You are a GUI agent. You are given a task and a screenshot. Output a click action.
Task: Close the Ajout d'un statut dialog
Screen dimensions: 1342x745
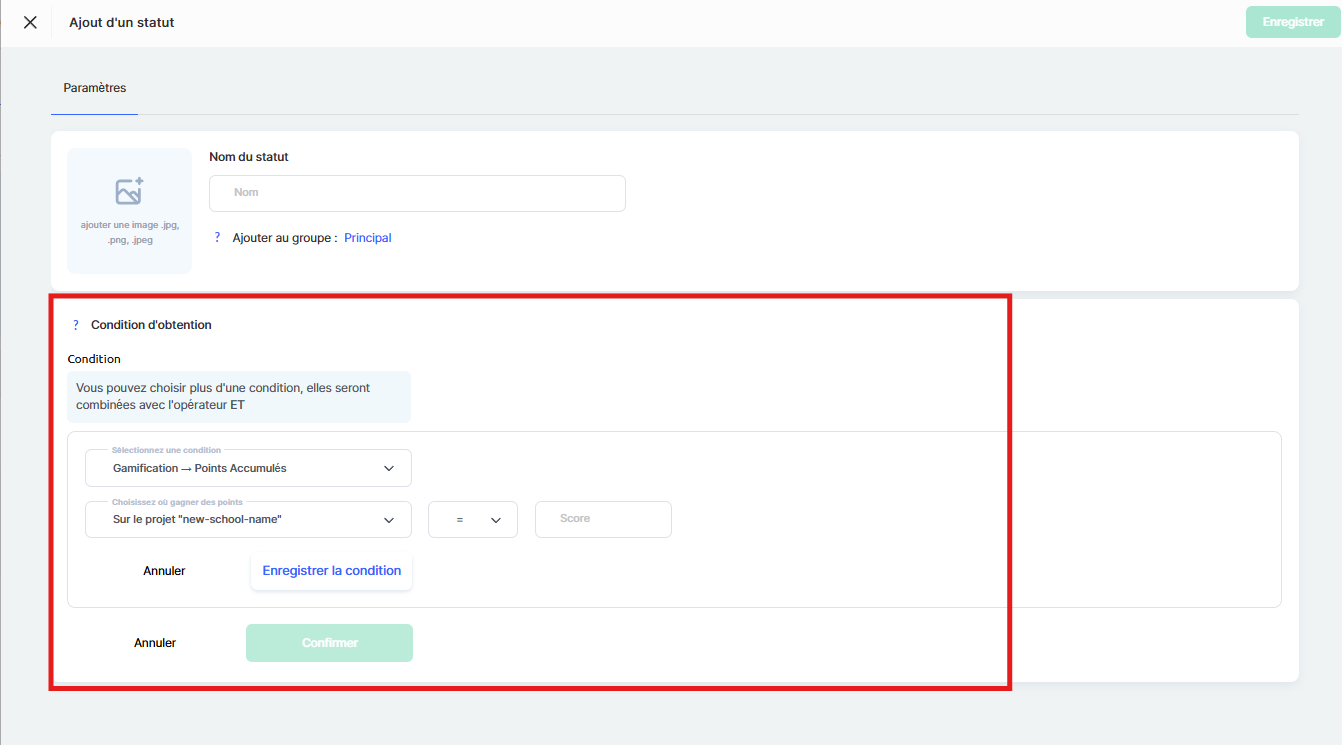pos(30,22)
